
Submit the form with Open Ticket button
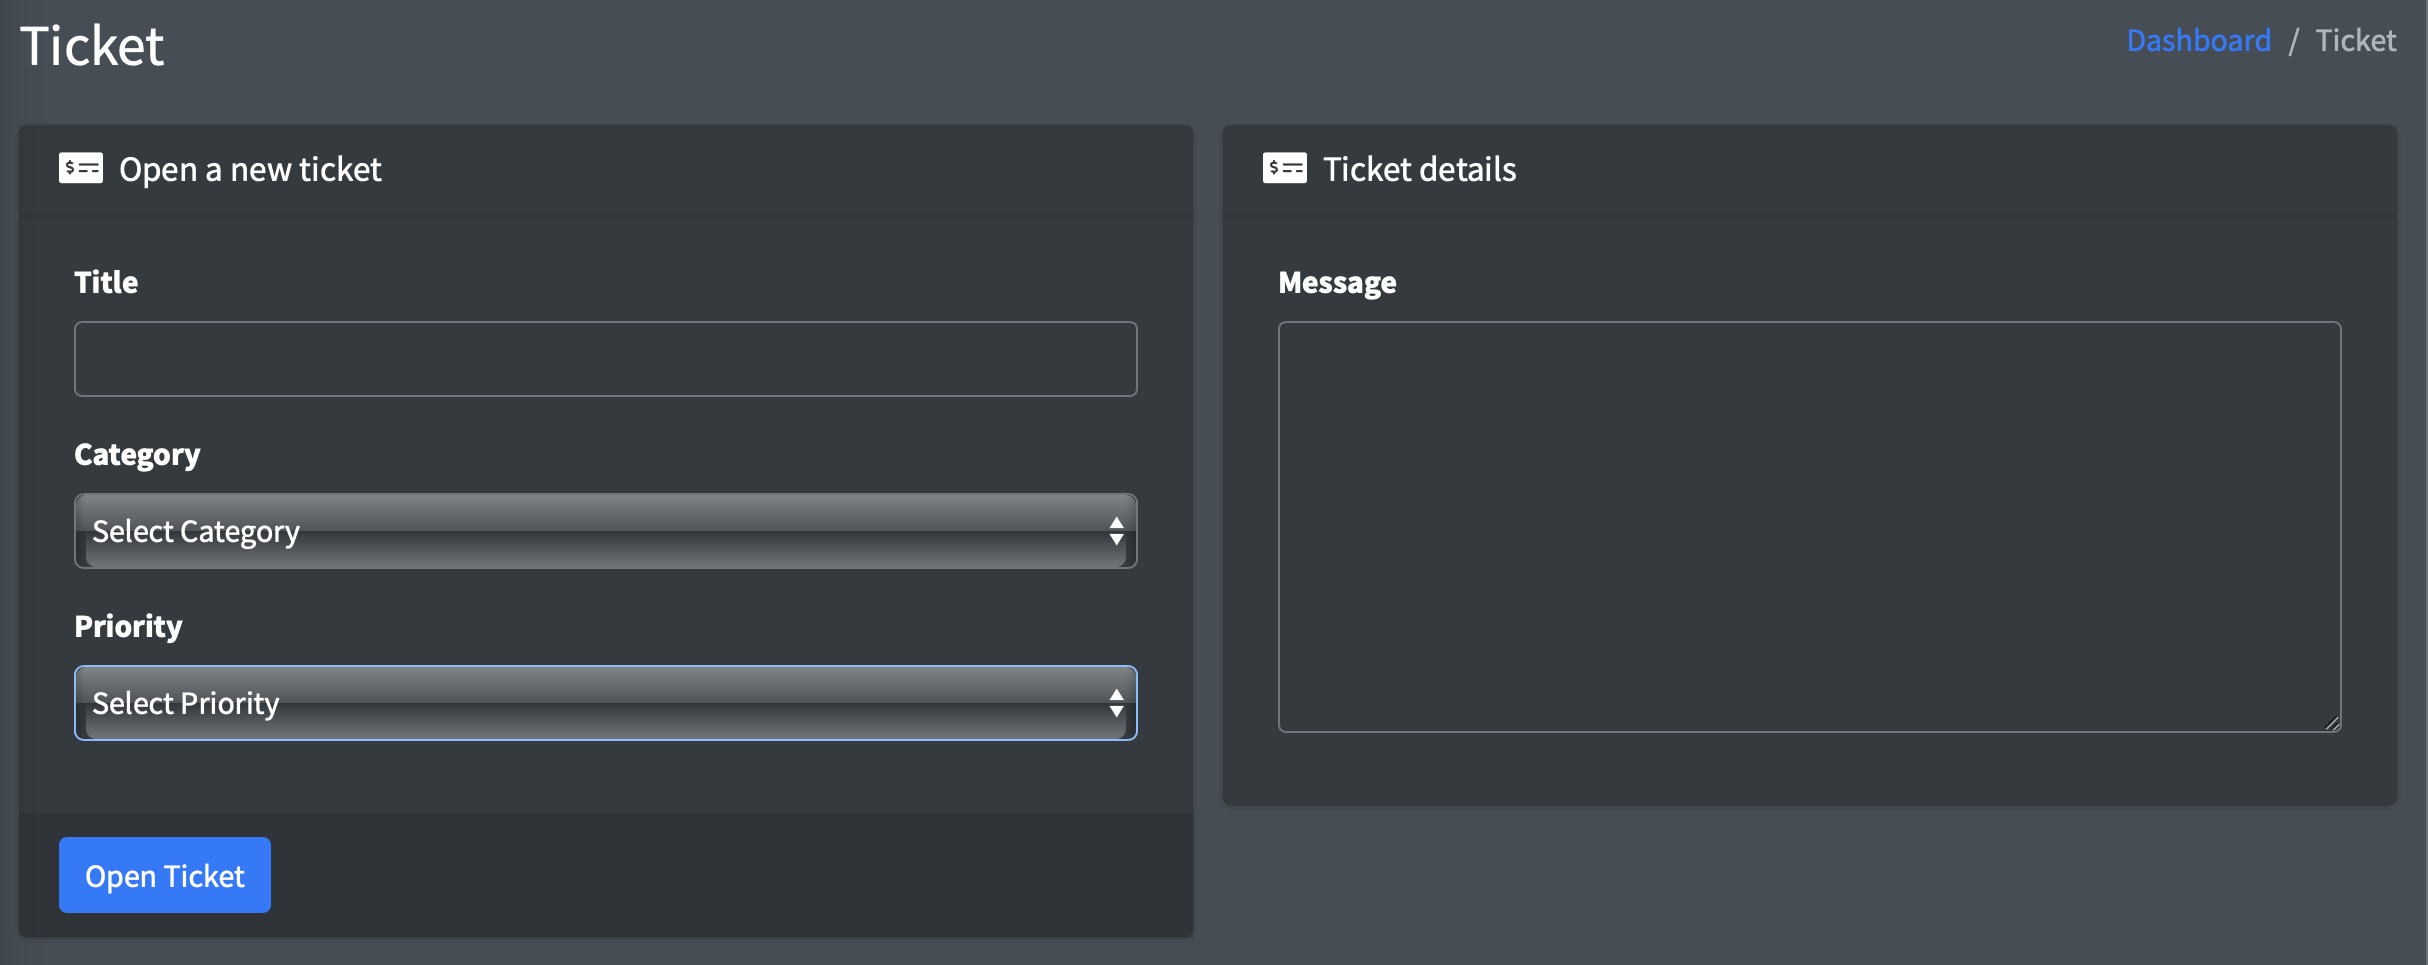(x=165, y=875)
